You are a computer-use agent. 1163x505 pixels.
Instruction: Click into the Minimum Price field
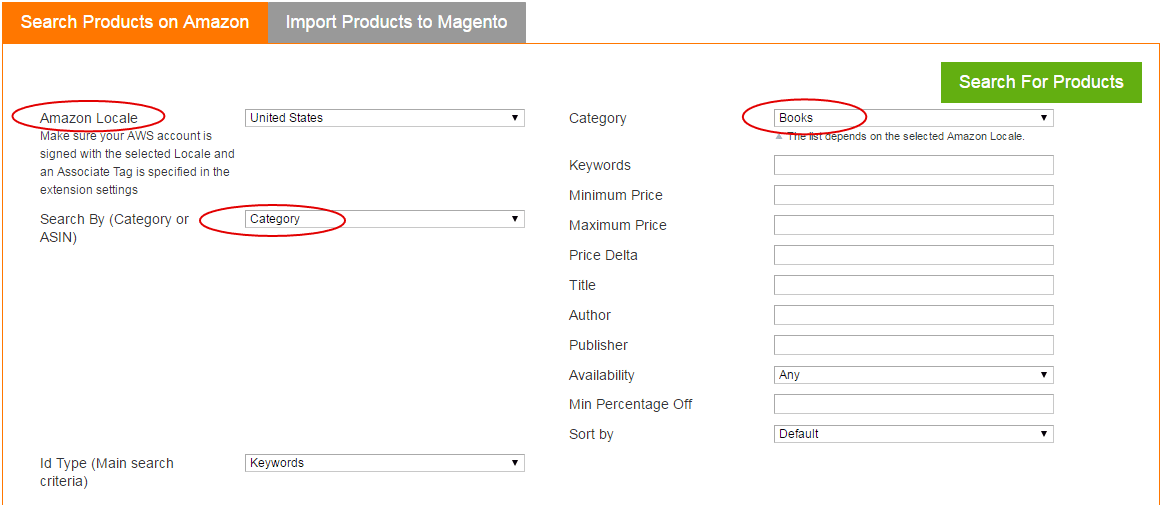pyautogui.click(x=913, y=195)
